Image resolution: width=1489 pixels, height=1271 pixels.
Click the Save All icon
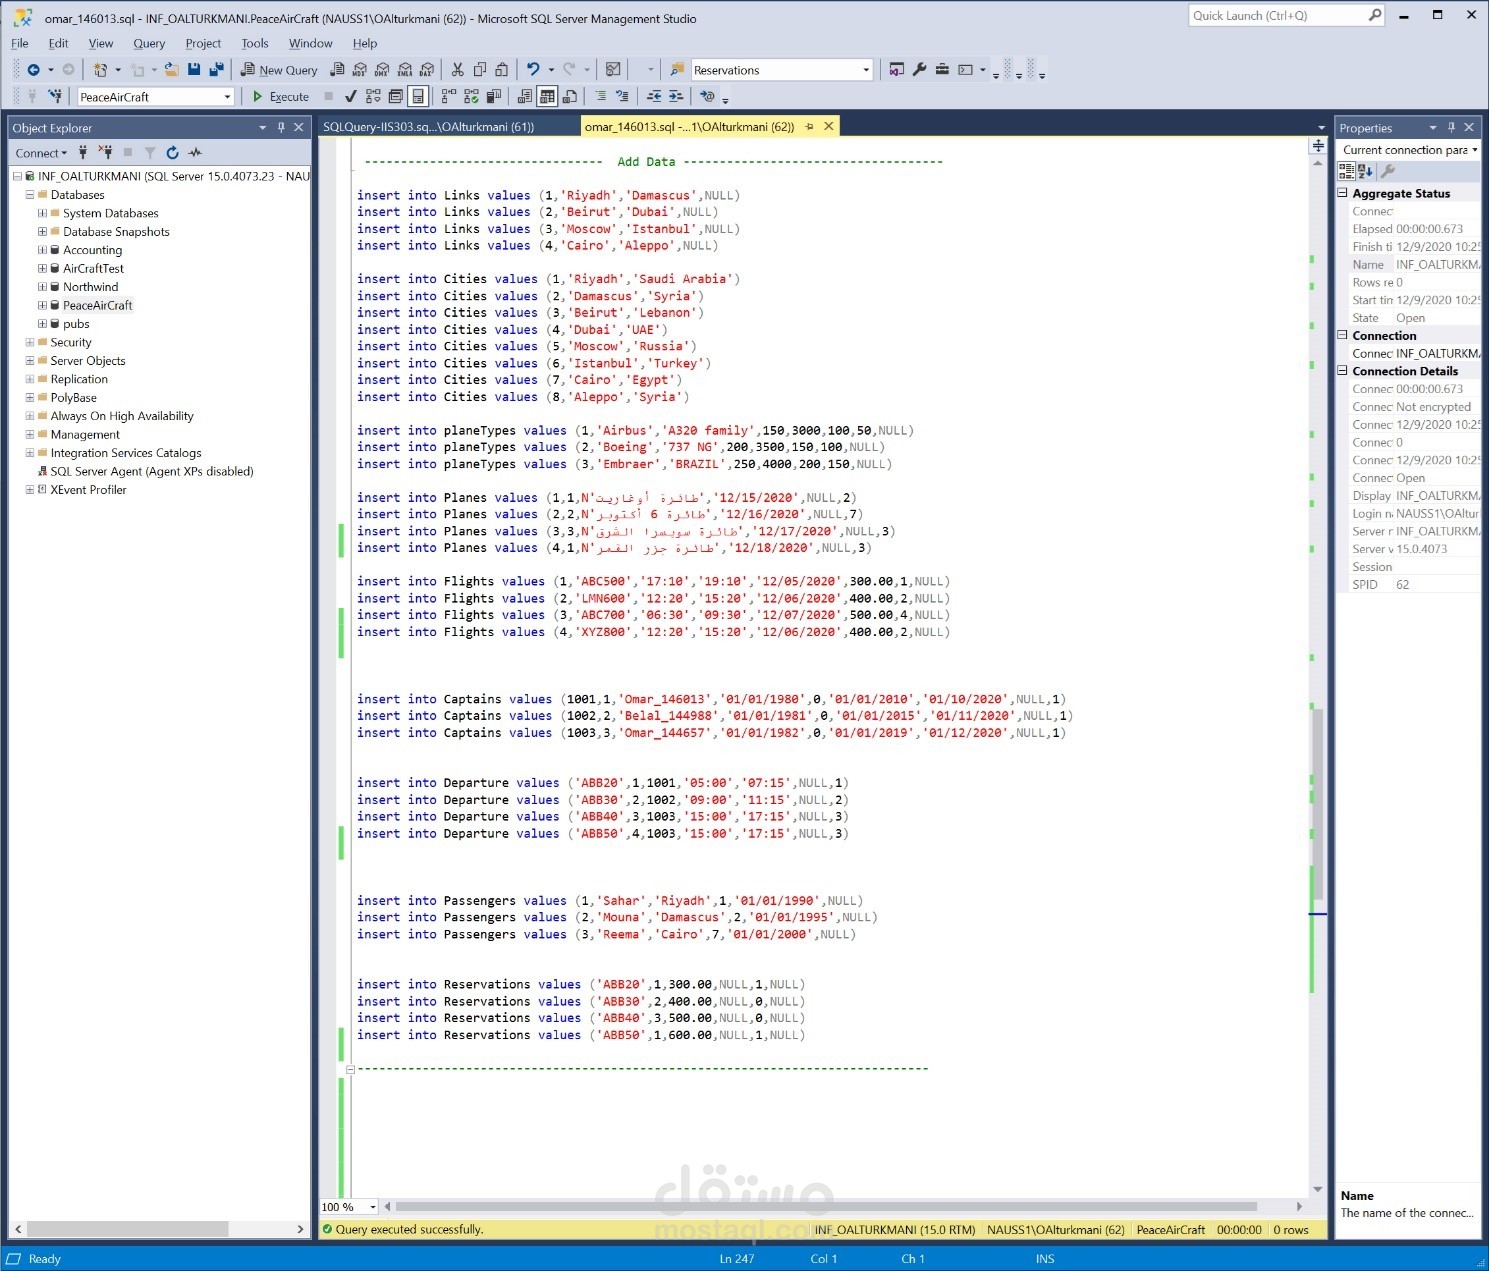click(216, 70)
